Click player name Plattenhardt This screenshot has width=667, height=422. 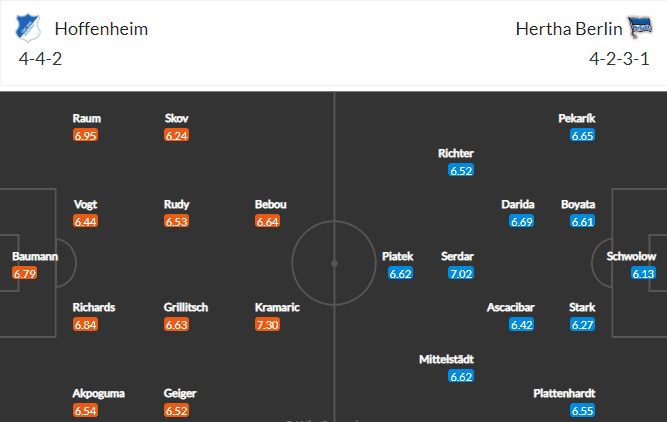[564, 393]
